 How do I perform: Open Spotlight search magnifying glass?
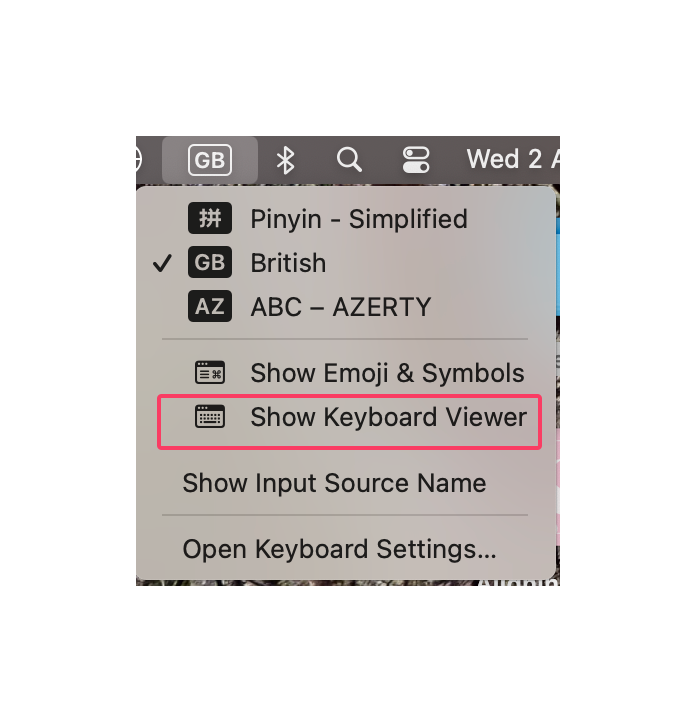click(x=349, y=160)
